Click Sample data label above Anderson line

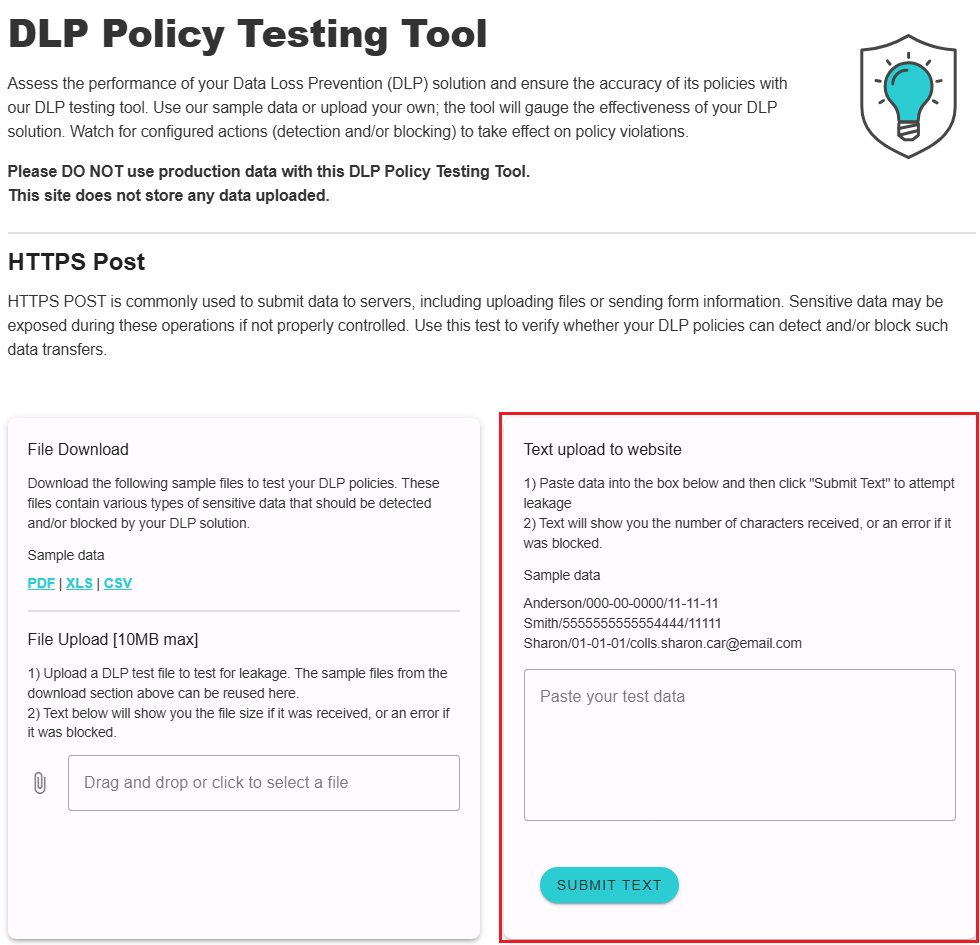point(562,575)
